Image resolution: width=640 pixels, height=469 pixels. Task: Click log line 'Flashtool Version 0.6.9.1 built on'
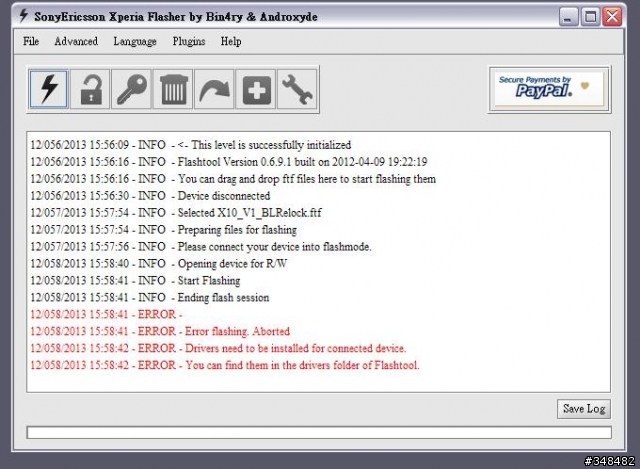(x=229, y=162)
